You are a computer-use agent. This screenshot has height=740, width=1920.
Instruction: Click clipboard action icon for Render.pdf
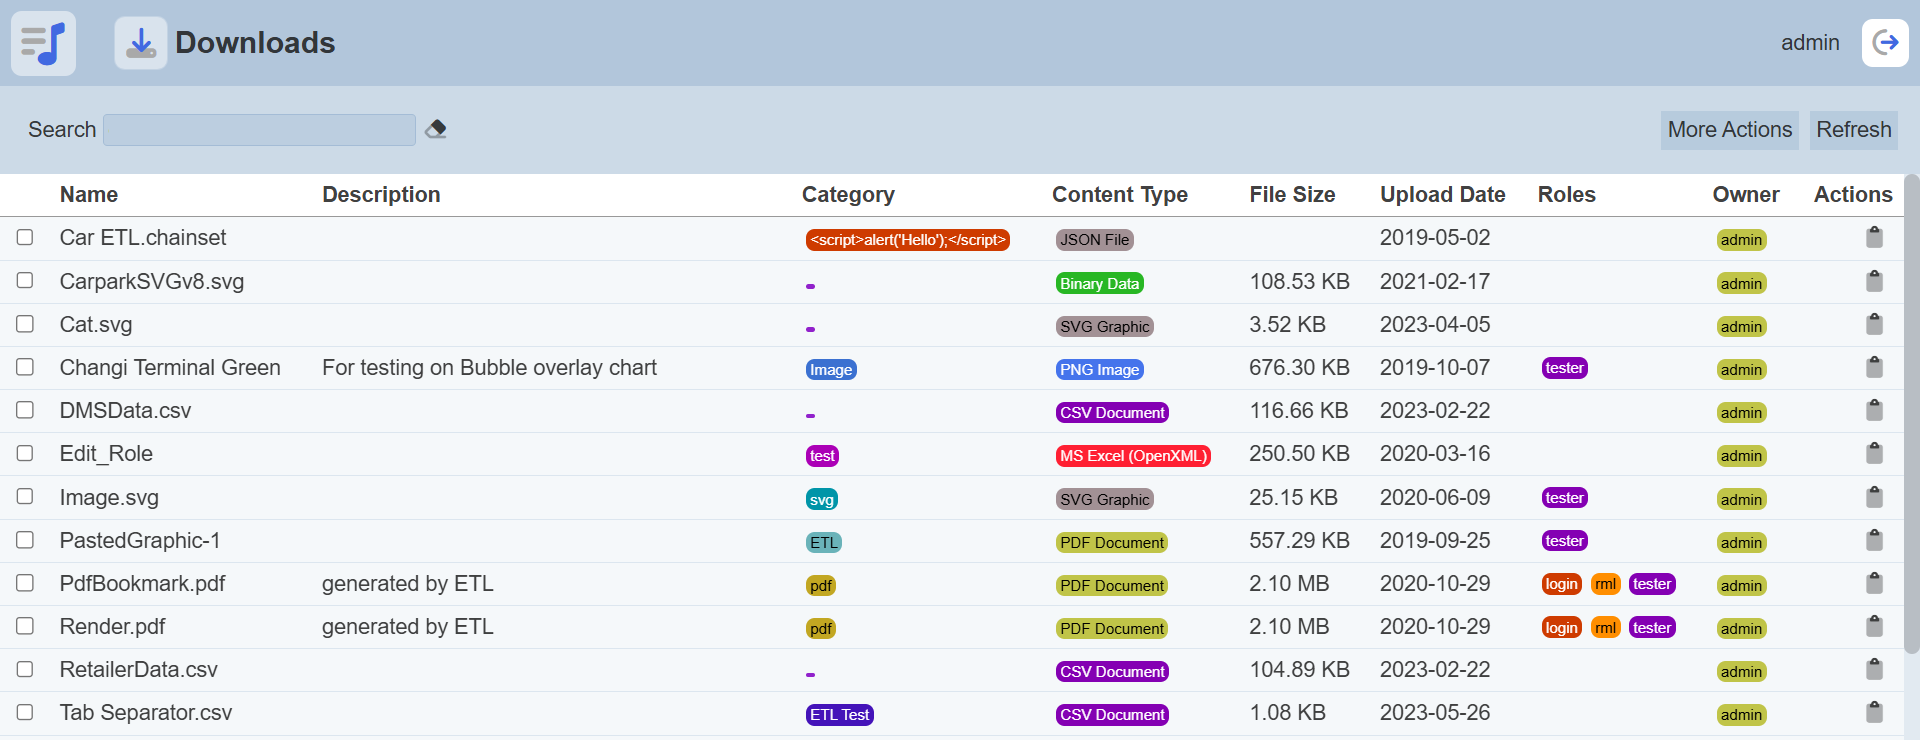(1874, 626)
